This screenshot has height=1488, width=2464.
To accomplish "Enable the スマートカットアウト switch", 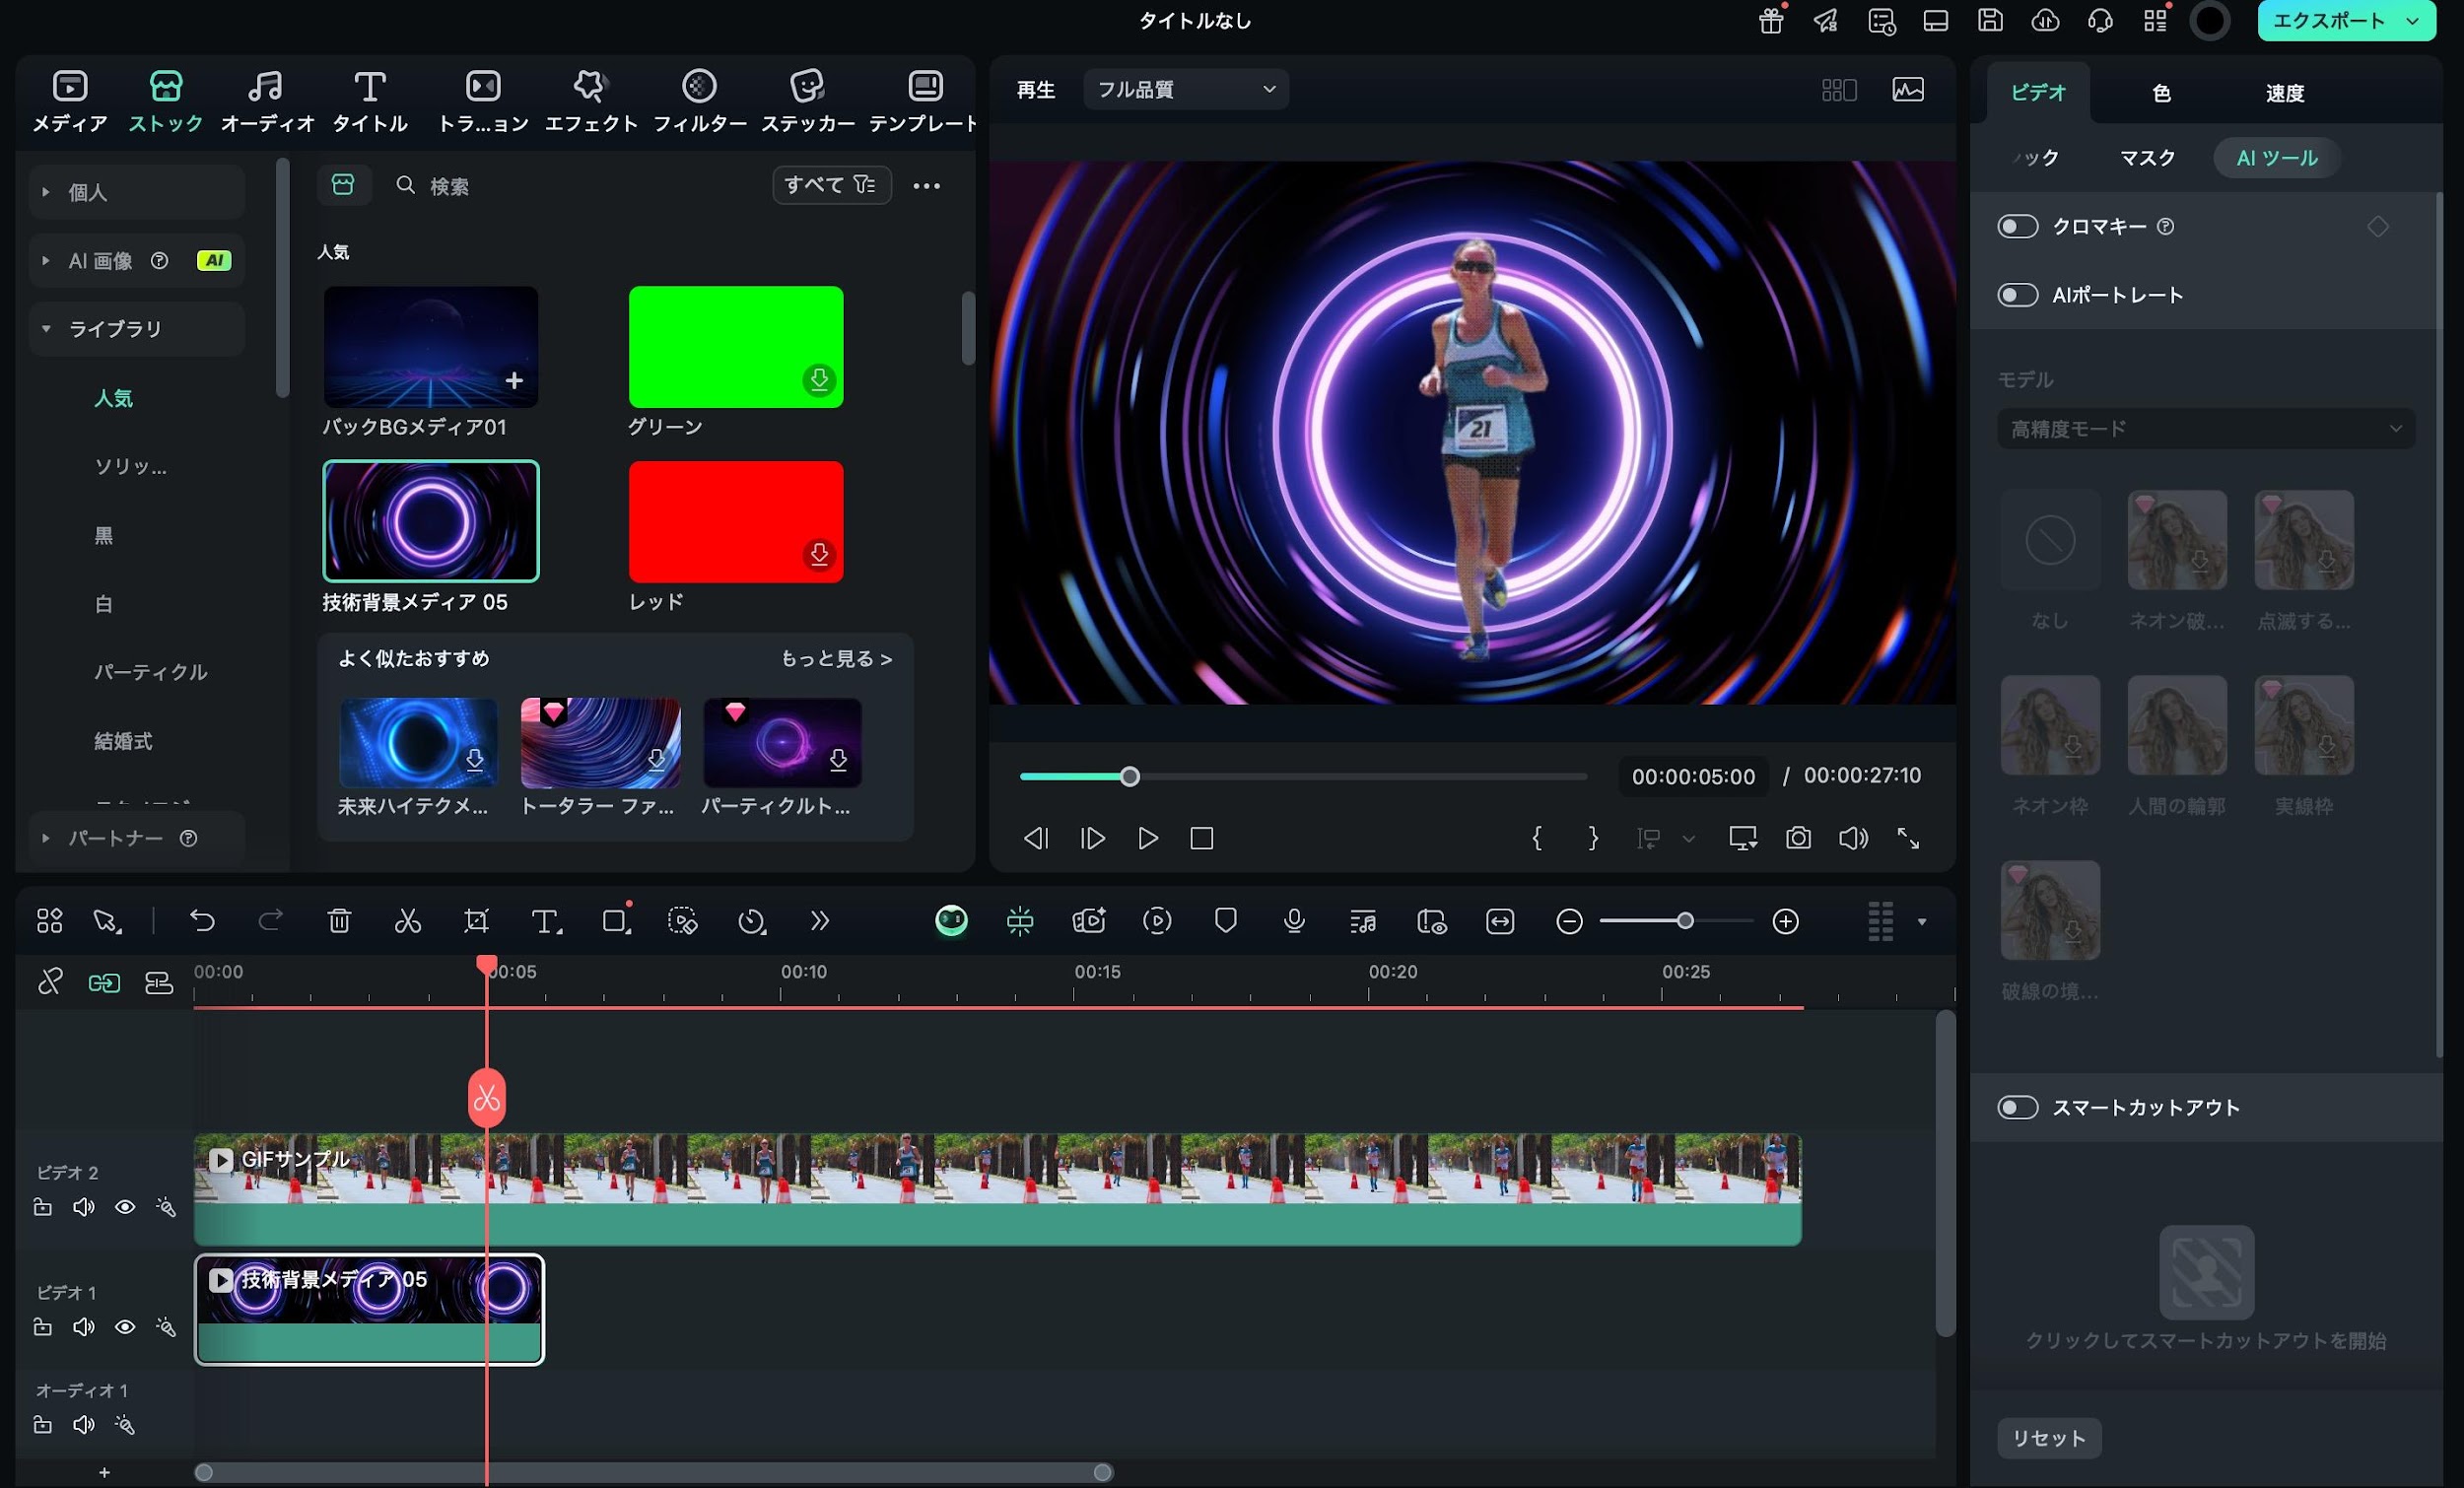I will click(x=2017, y=1107).
